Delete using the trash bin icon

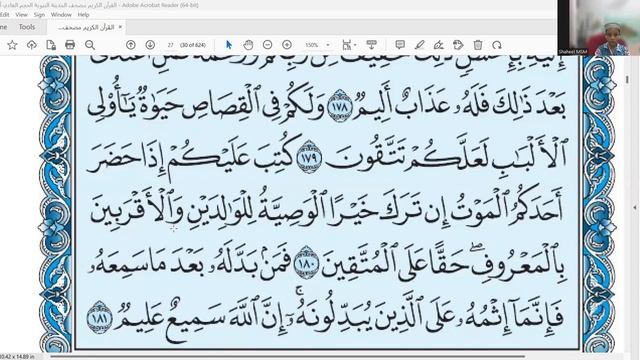point(478,45)
